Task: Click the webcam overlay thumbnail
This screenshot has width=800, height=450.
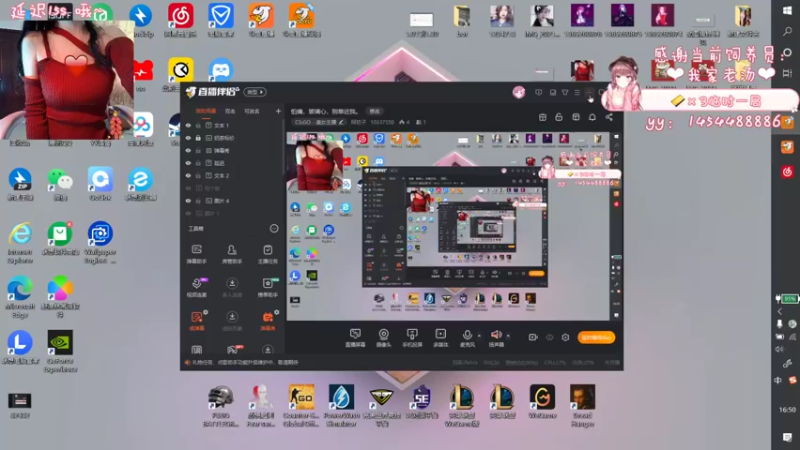Action: tap(67, 79)
